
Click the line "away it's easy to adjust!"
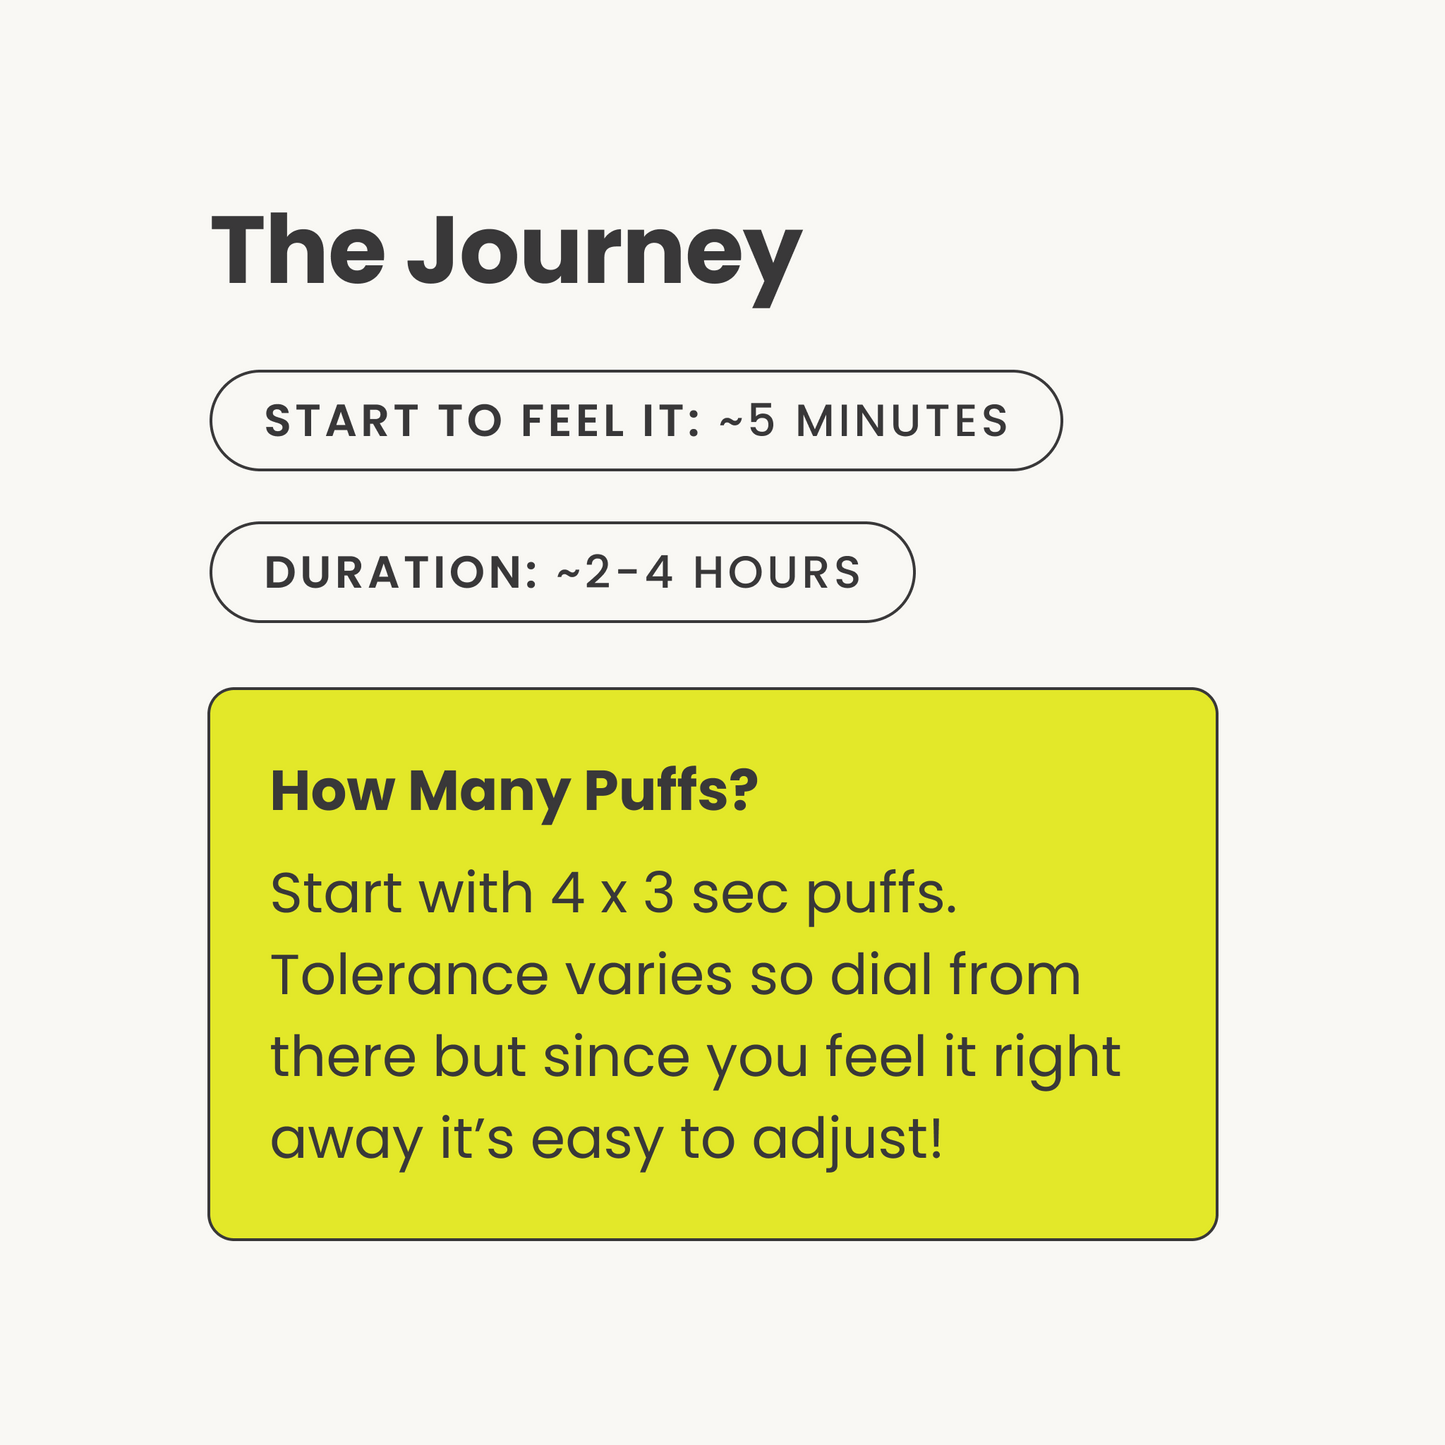pos(607,1140)
